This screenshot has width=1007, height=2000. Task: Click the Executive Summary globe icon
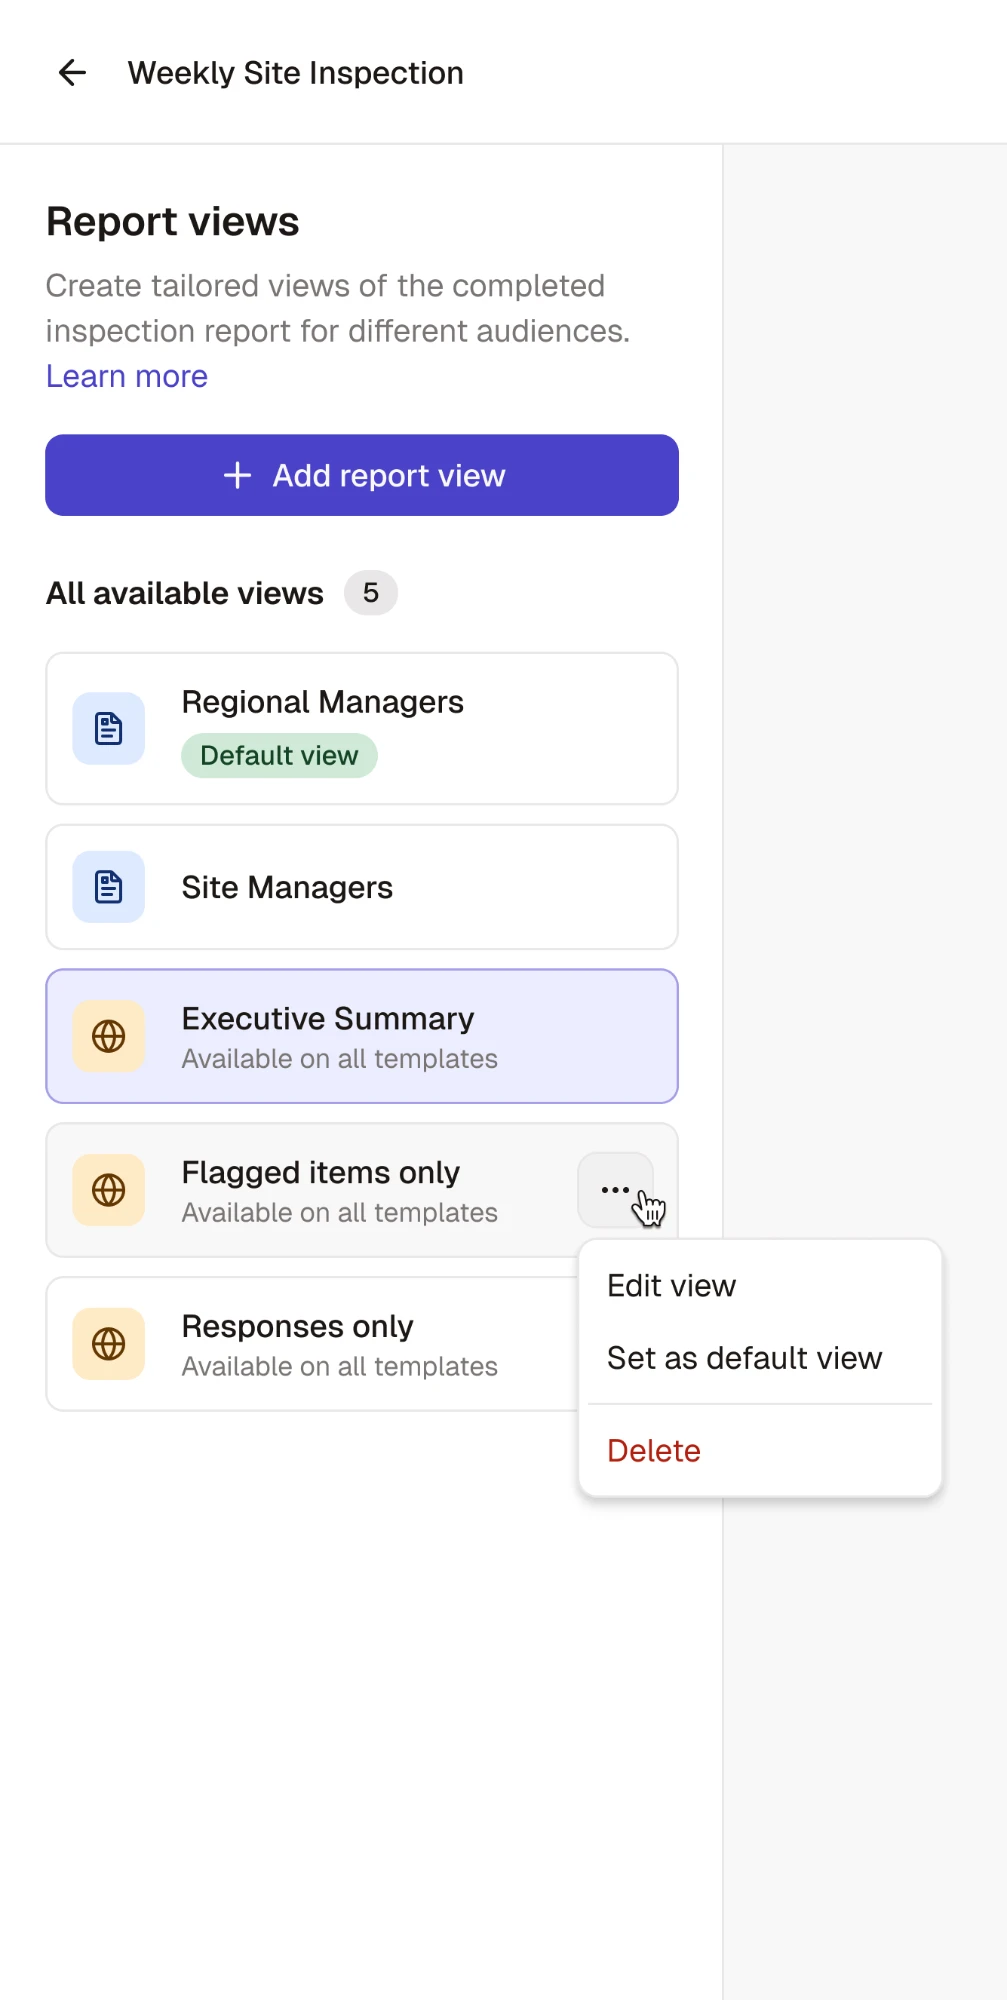pyautogui.click(x=109, y=1036)
